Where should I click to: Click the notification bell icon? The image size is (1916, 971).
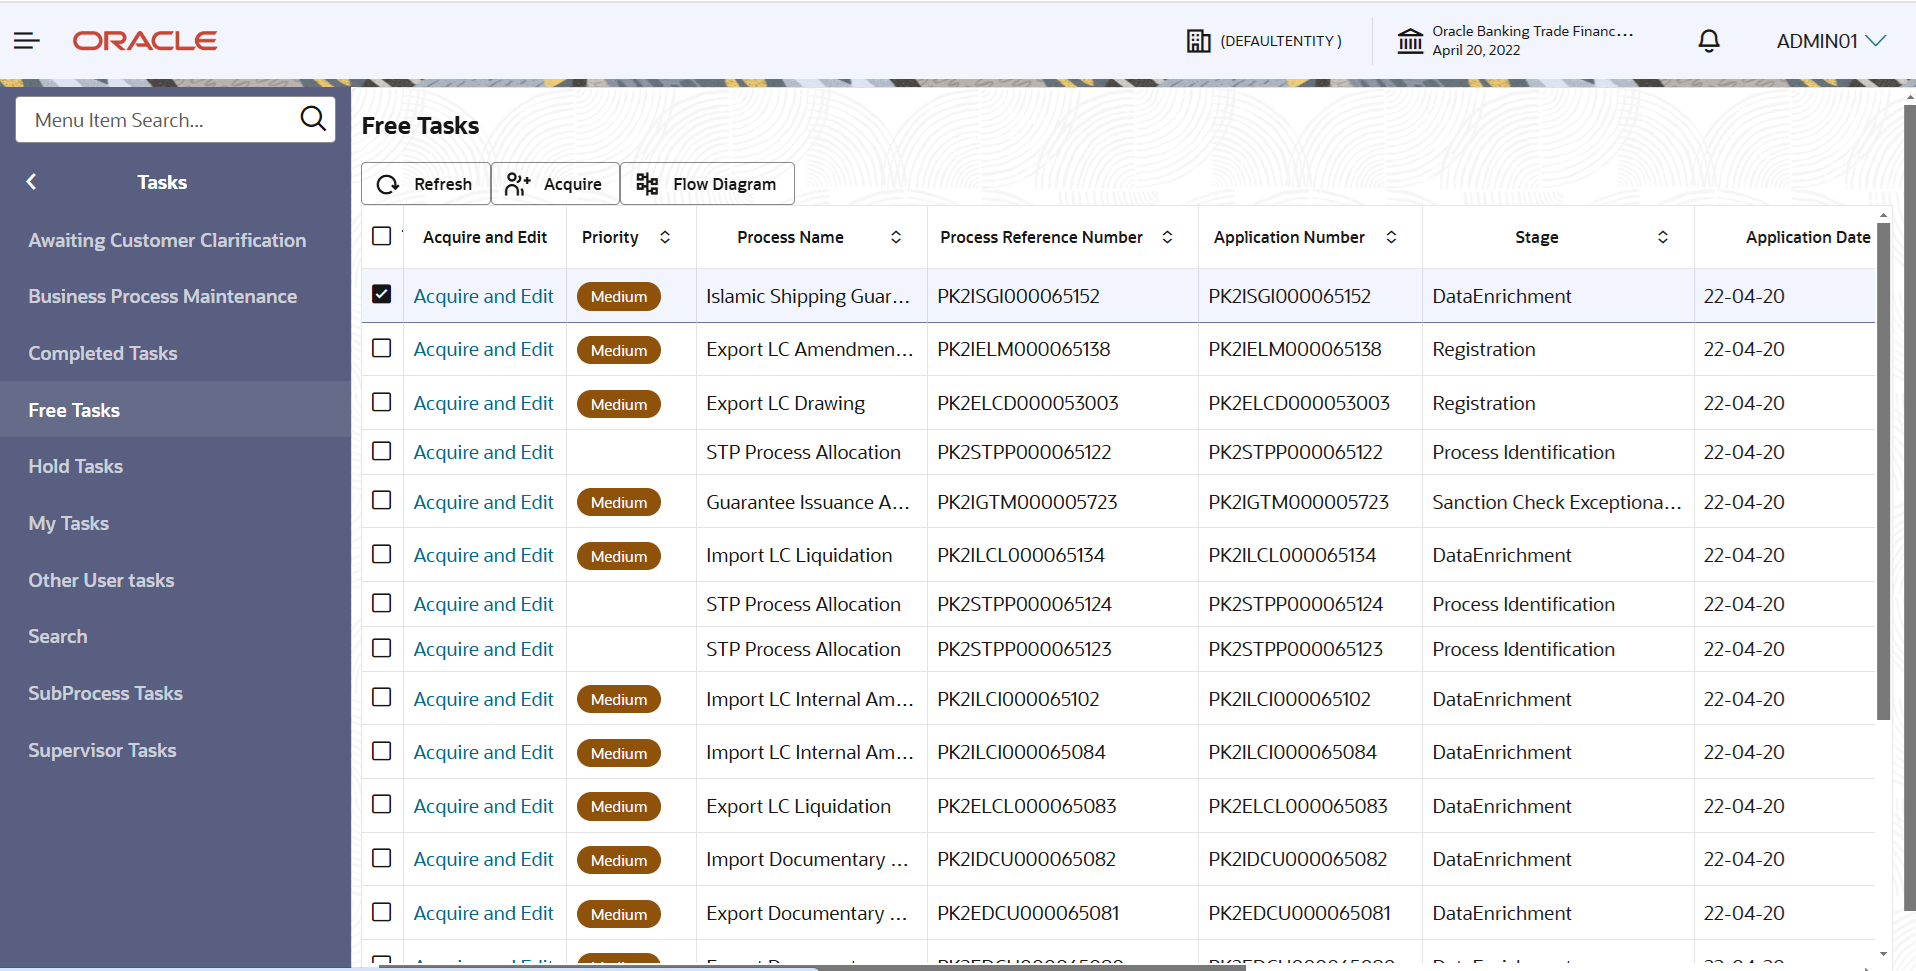(x=1709, y=41)
